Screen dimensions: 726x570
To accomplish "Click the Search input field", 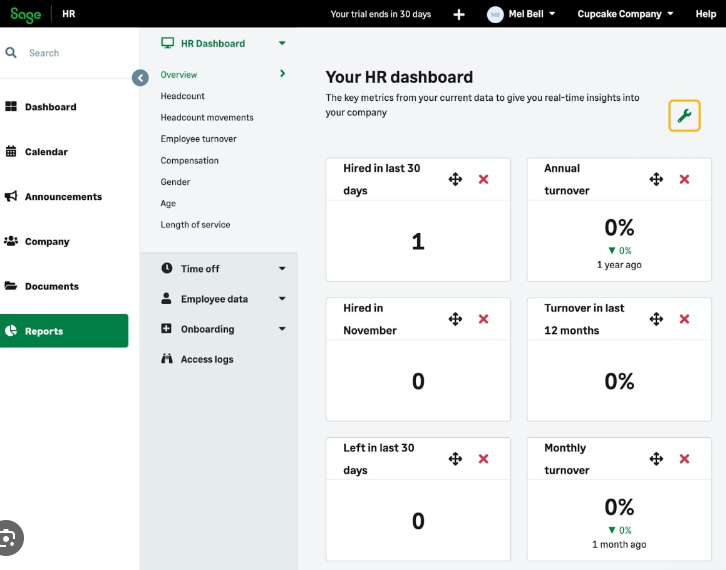I will tap(70, 53).
